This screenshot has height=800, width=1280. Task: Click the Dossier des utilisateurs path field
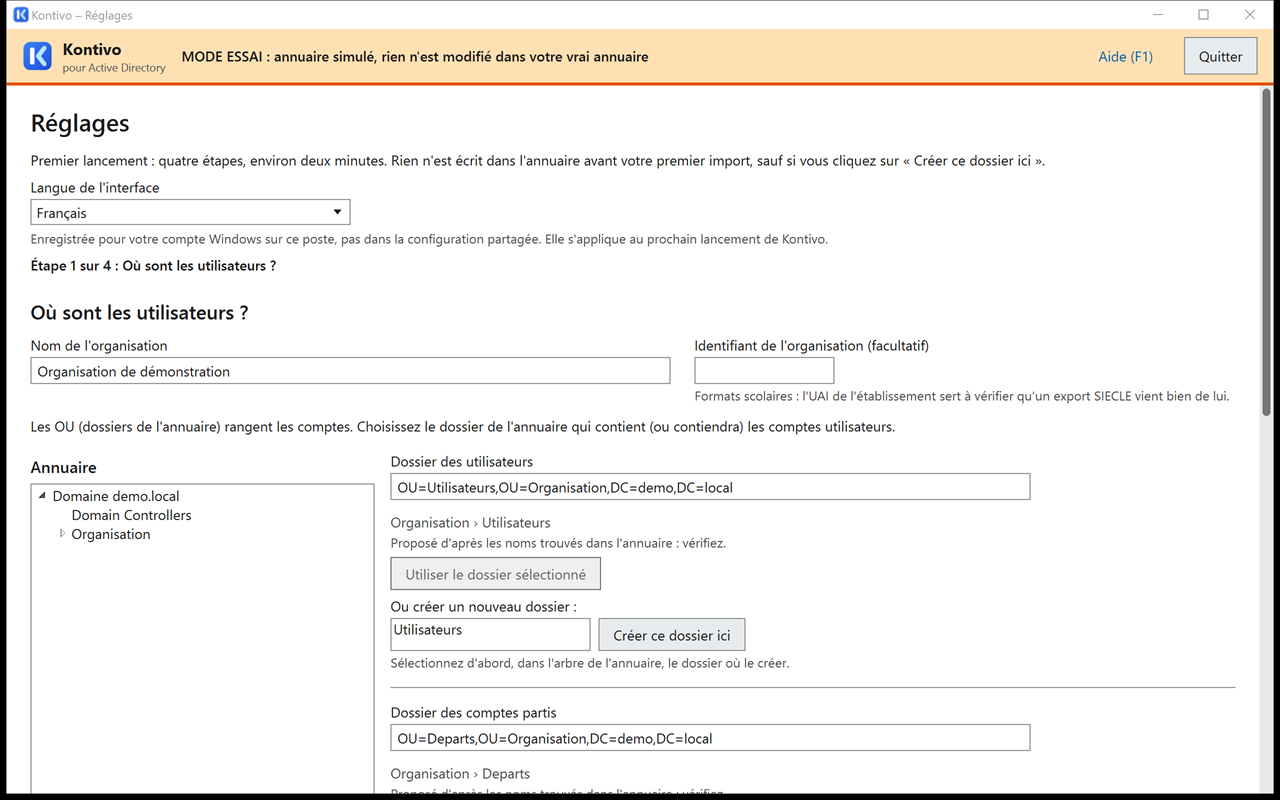710,487
